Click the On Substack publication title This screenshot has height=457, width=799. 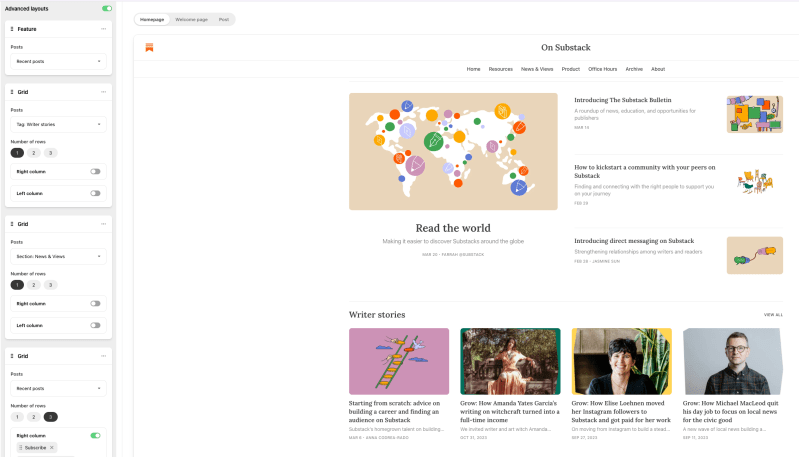(566, 47)
